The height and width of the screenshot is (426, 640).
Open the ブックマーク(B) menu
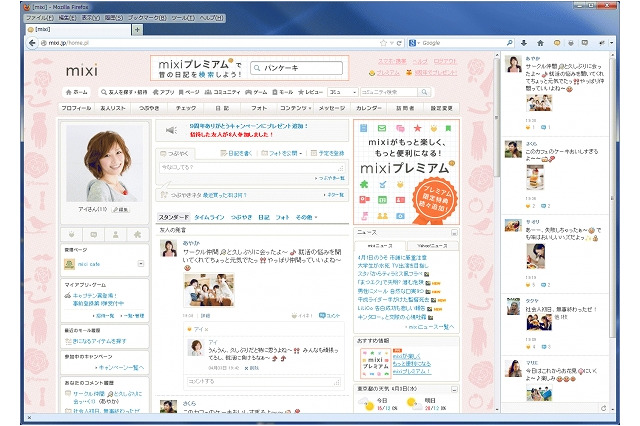(x=147, y=18)
